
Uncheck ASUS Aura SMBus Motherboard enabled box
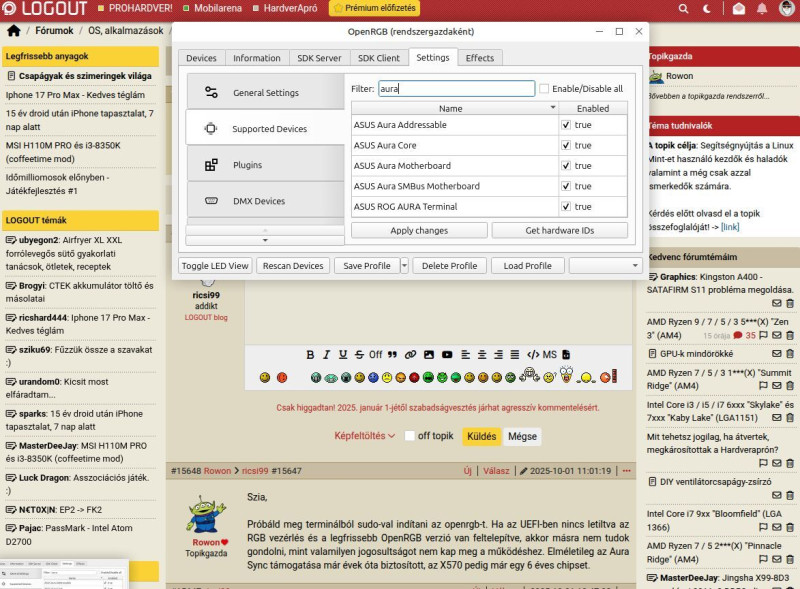click(565, 186)
